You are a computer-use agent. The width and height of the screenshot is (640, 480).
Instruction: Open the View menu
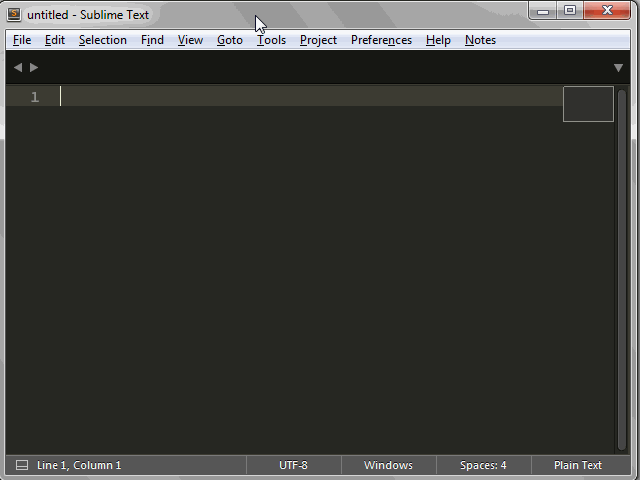pos(190,40)
